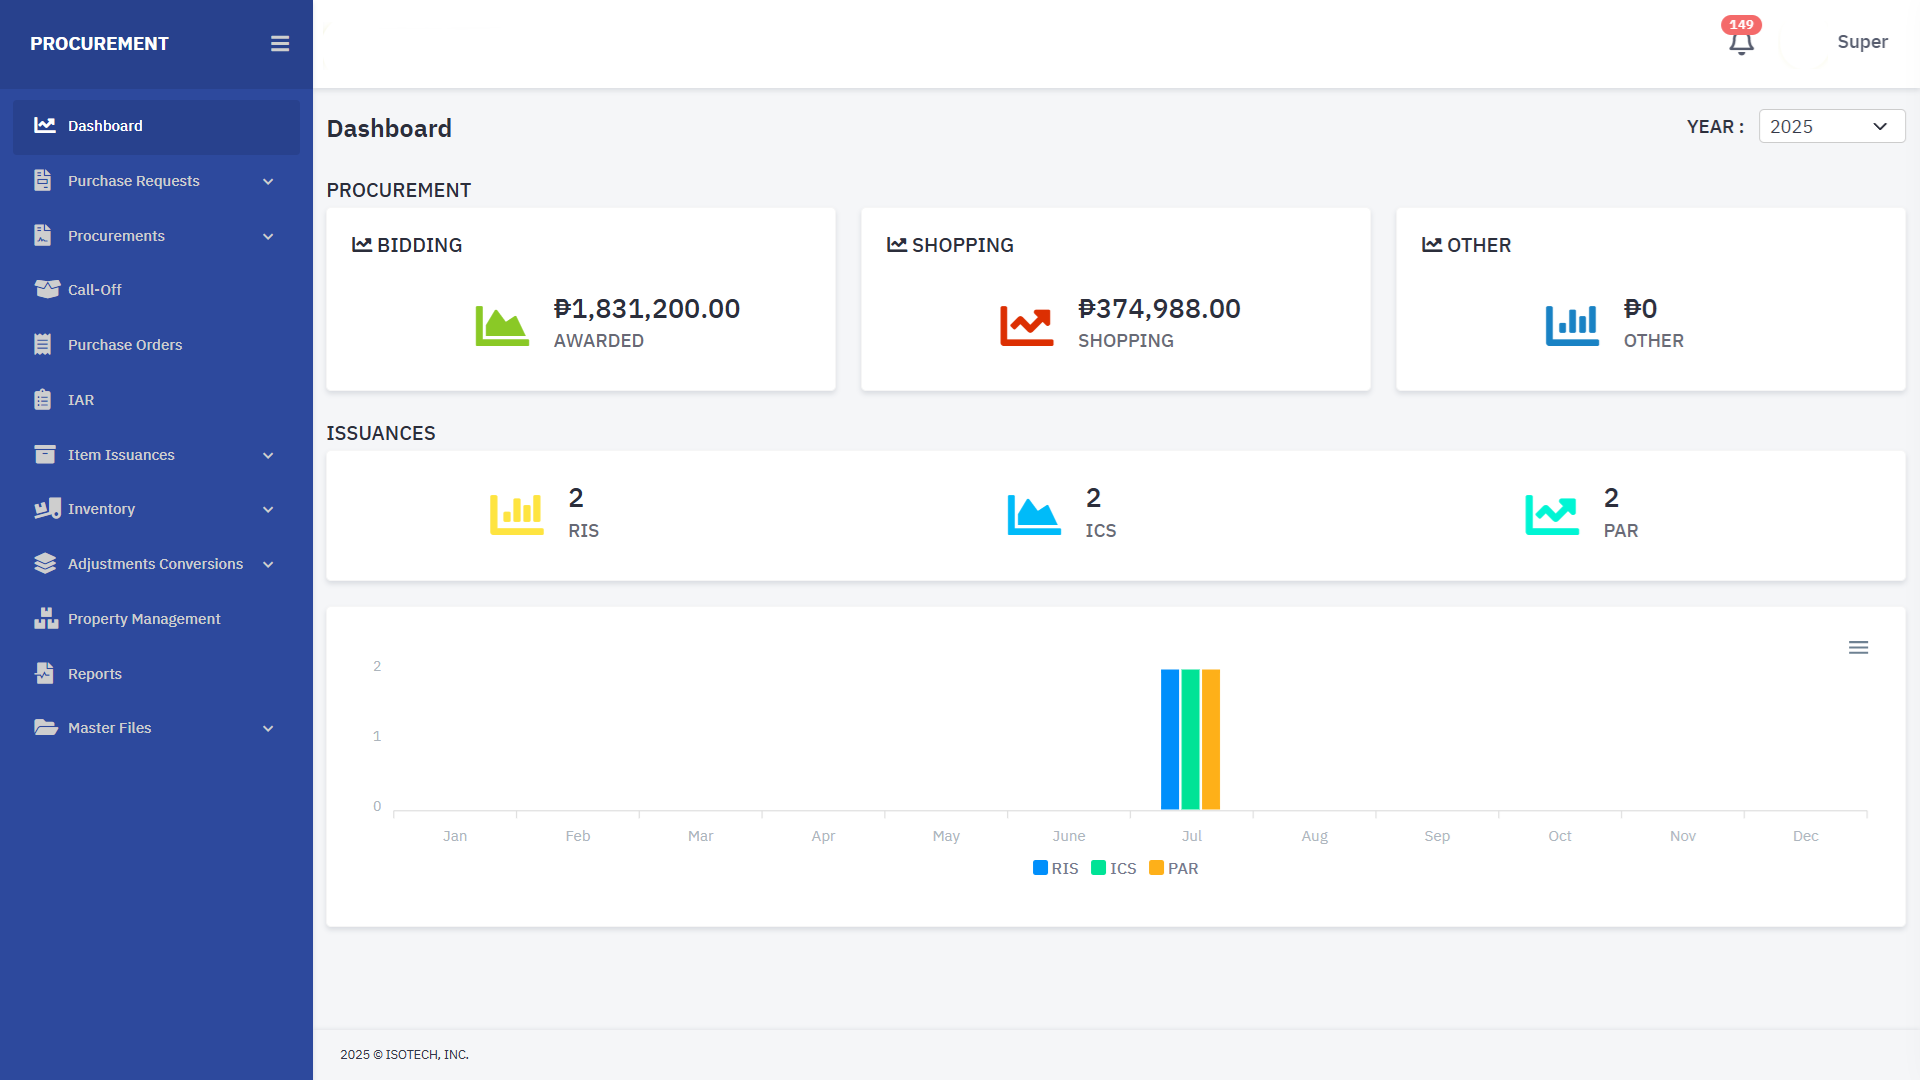Go to Reports in sidebar
The height and width of the screenshot is (1080, 1920).
[x=95, y=674]
